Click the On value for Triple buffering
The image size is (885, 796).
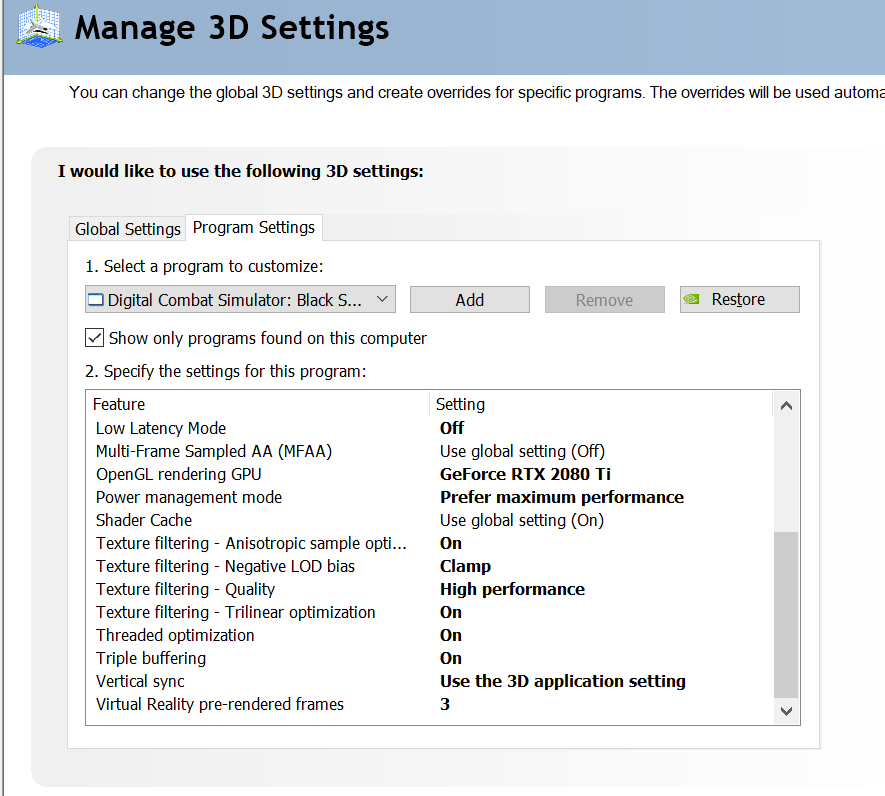point(451,658)
